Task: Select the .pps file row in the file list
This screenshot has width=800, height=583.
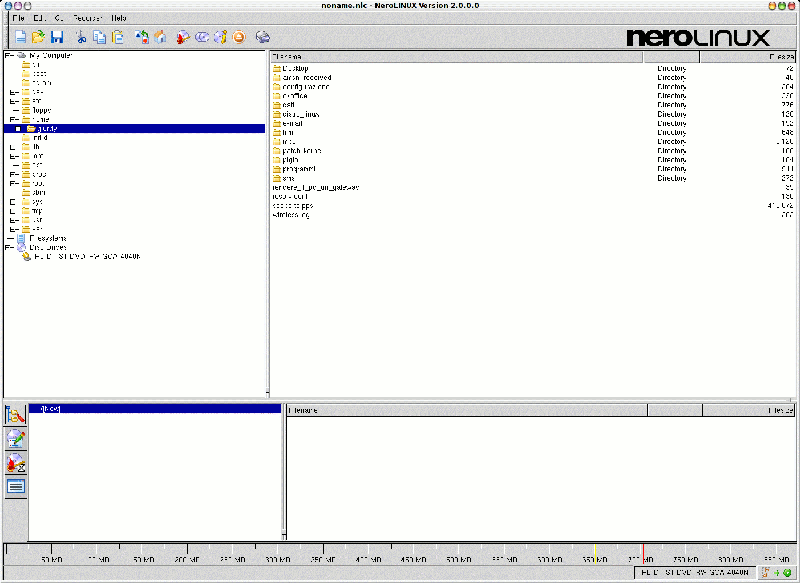Action: pos(533,206)
